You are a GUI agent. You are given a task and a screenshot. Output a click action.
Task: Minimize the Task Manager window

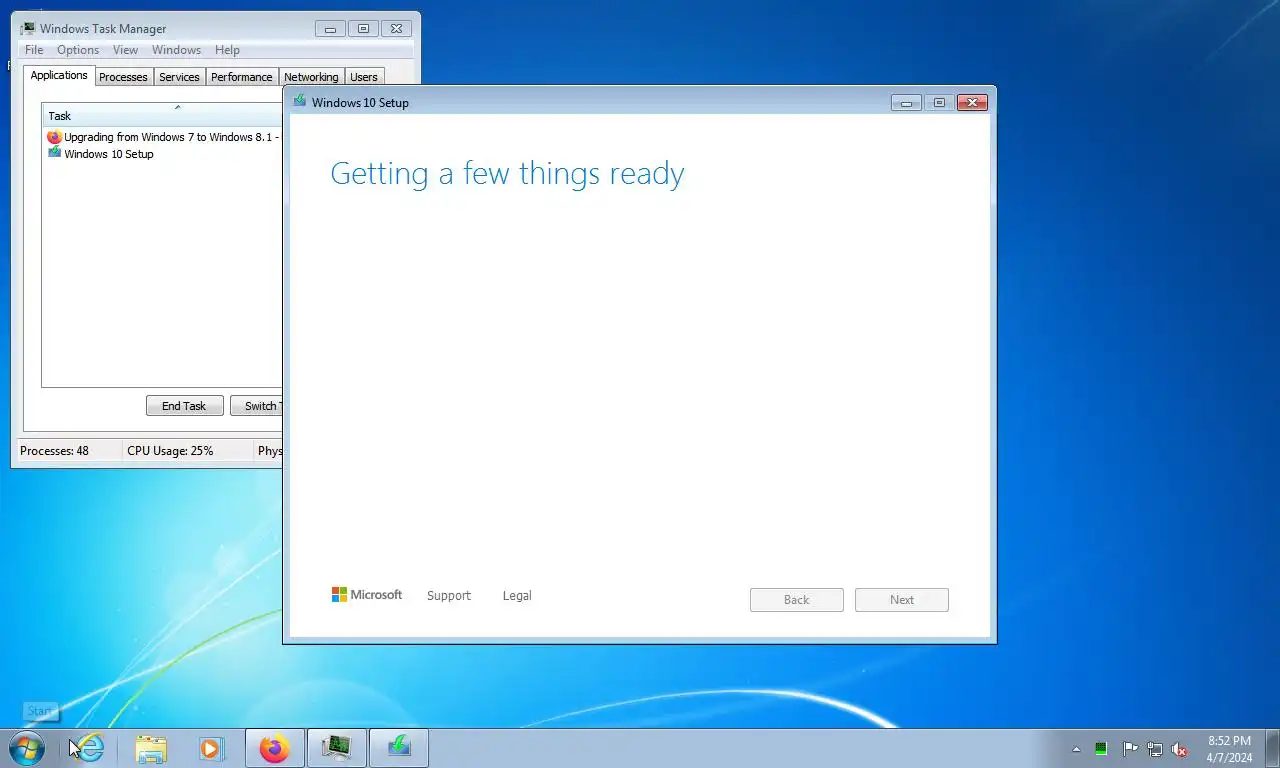point(330,29)
